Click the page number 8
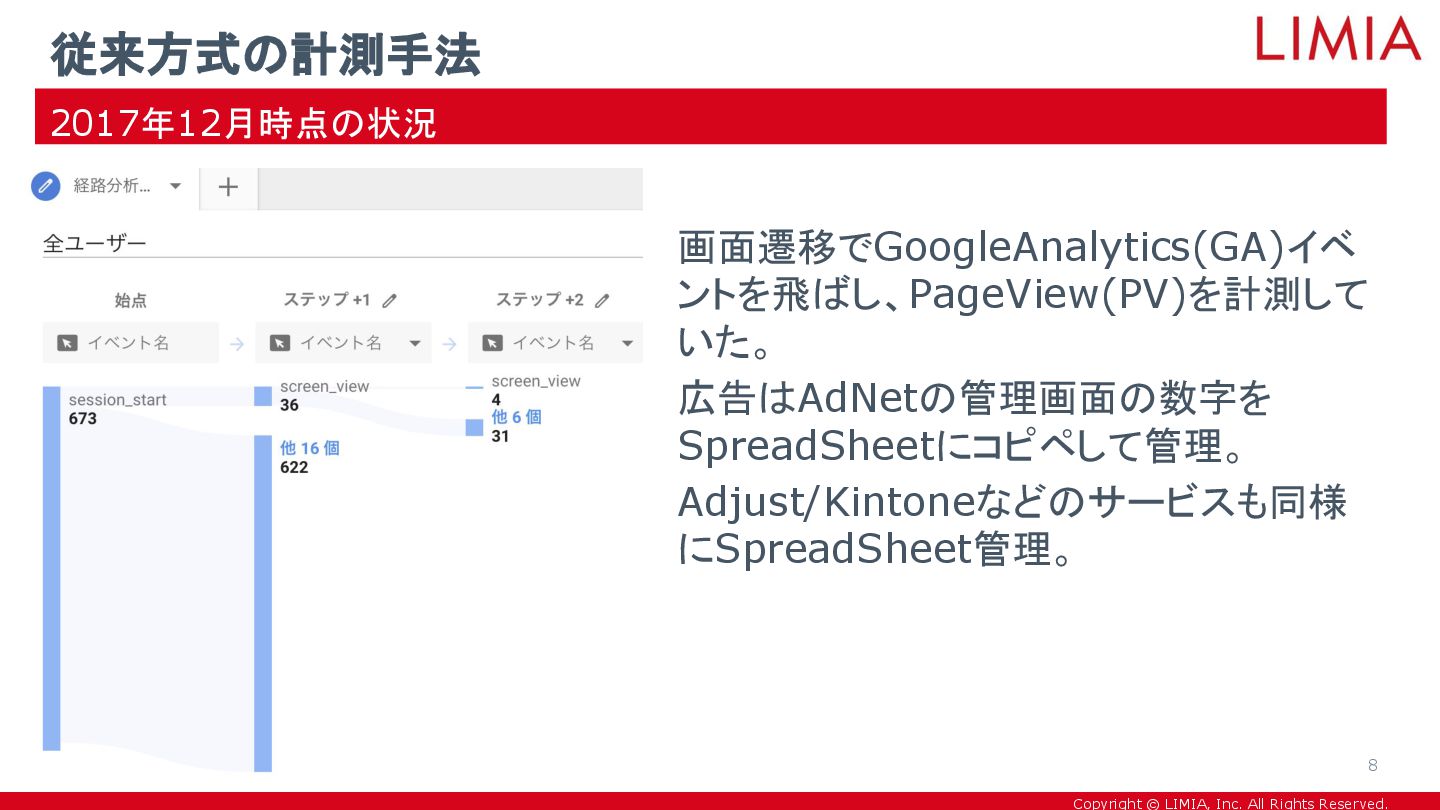The height and width of the screenshot is (810, 1440). (1373, 766)
